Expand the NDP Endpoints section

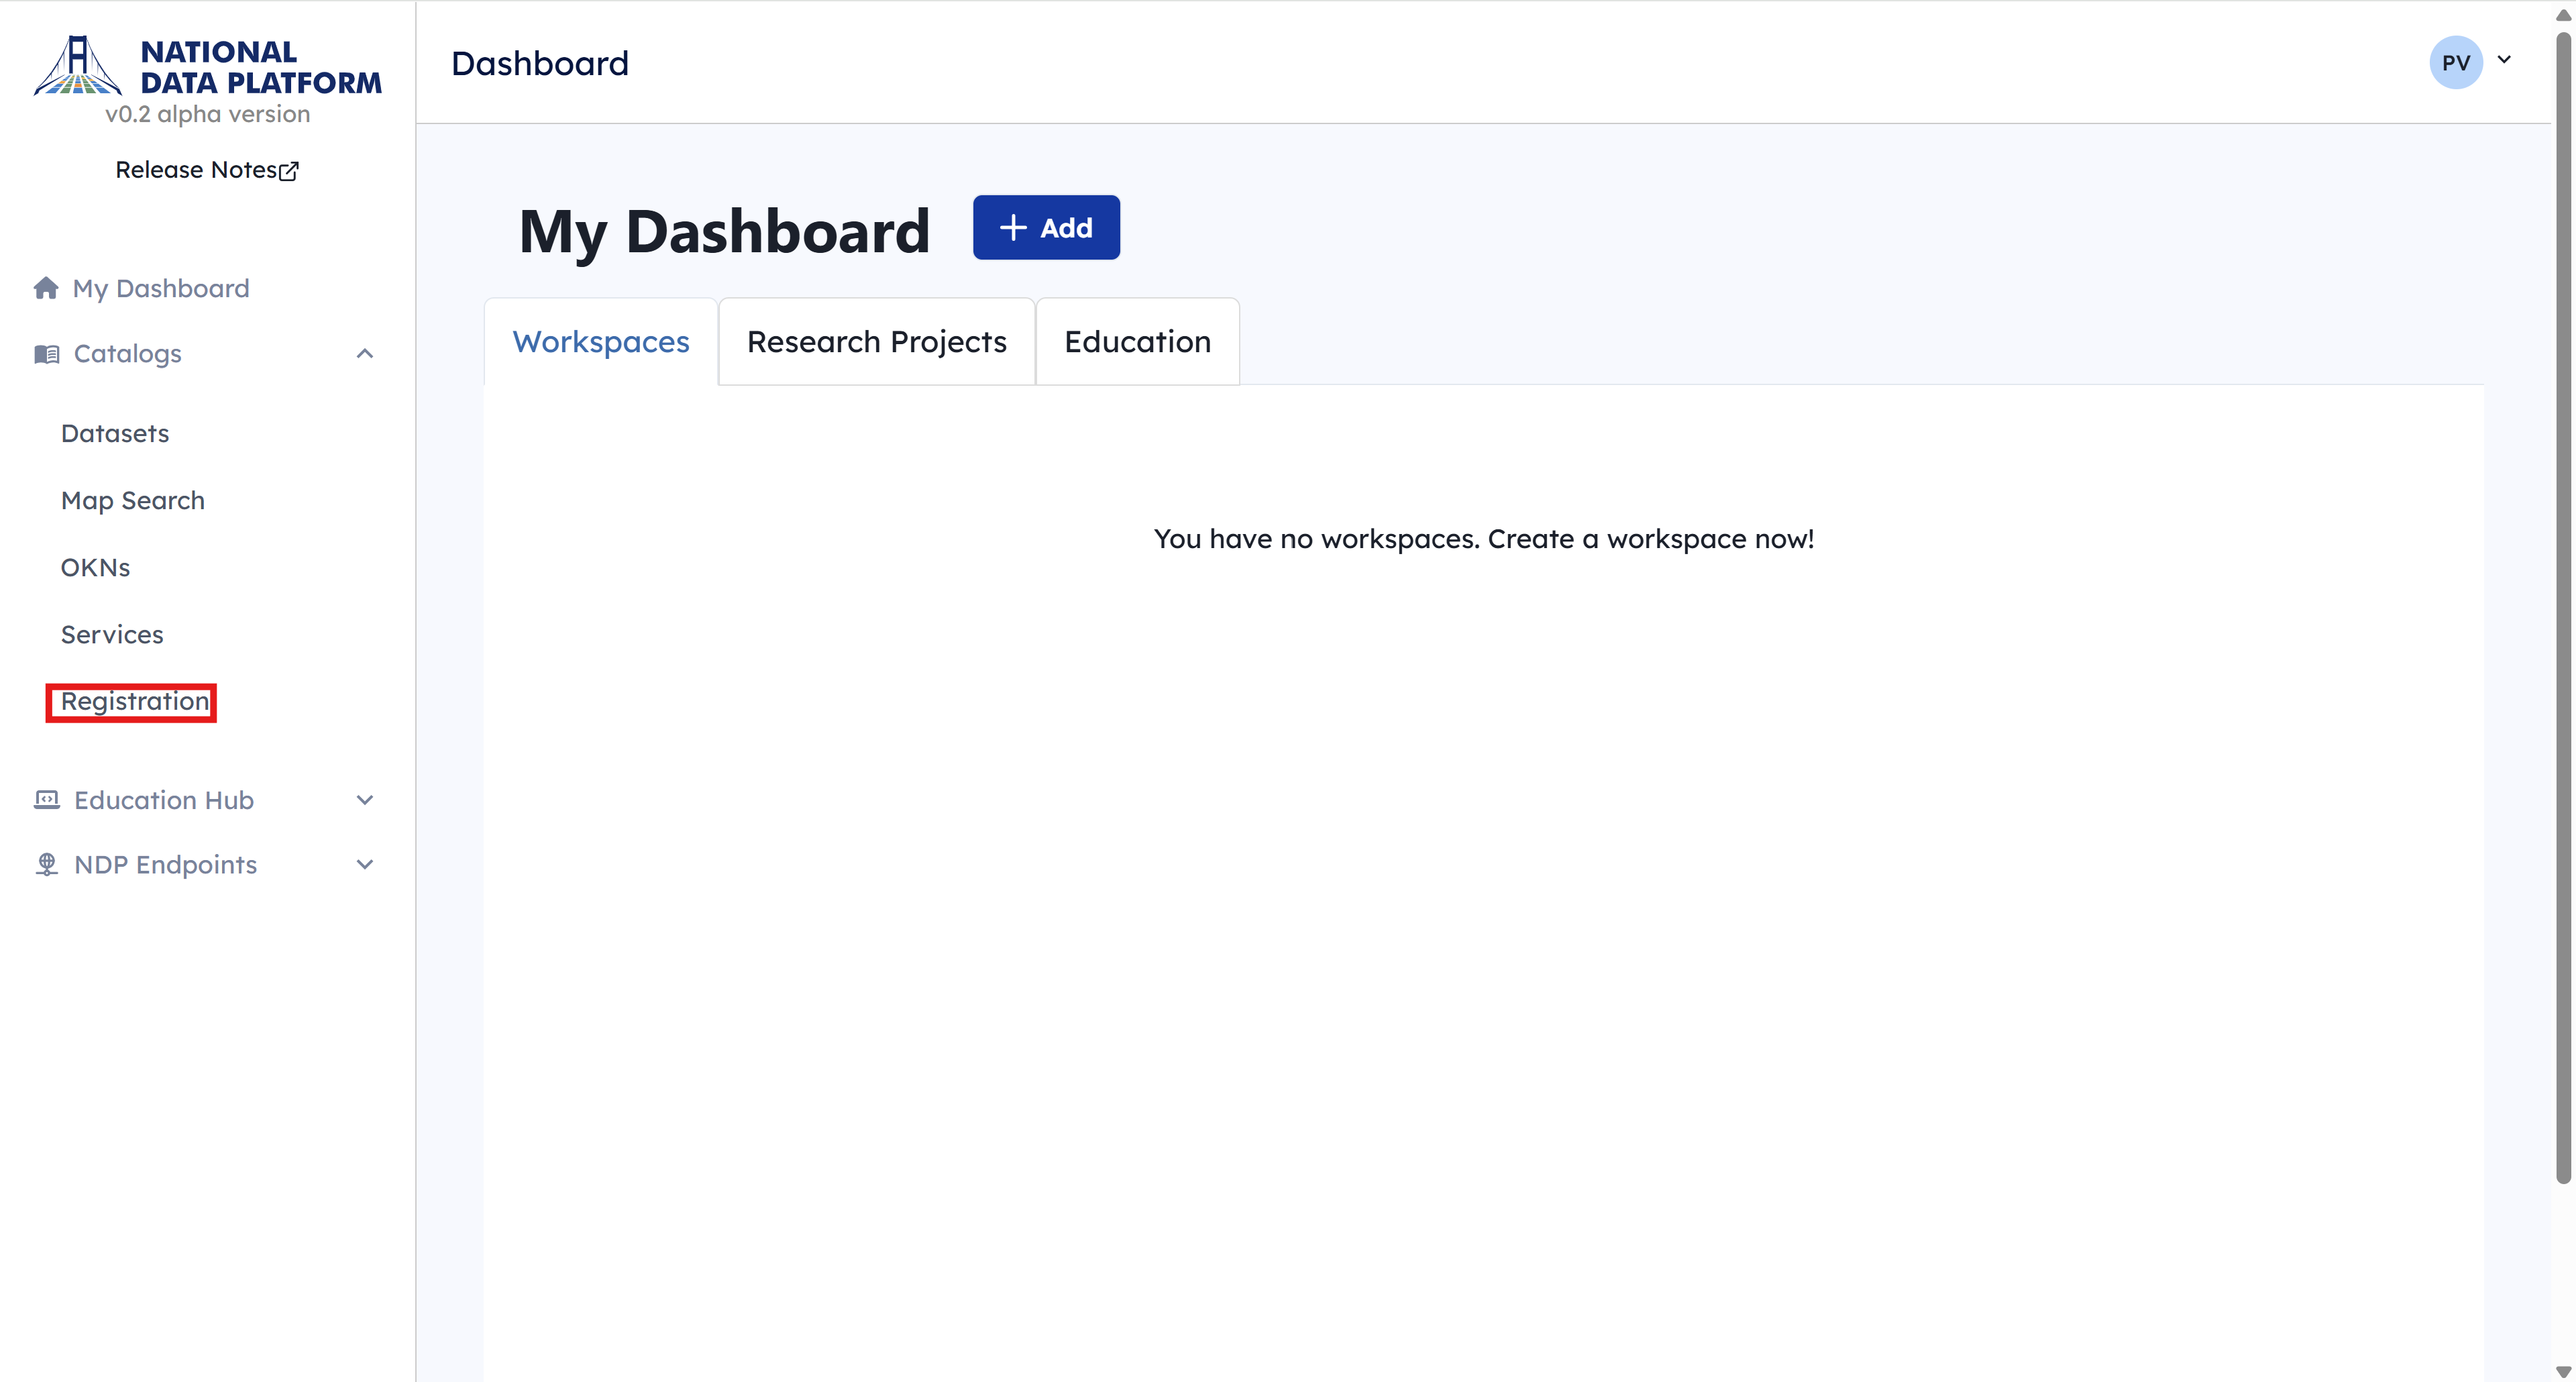(x=365, y=865)
